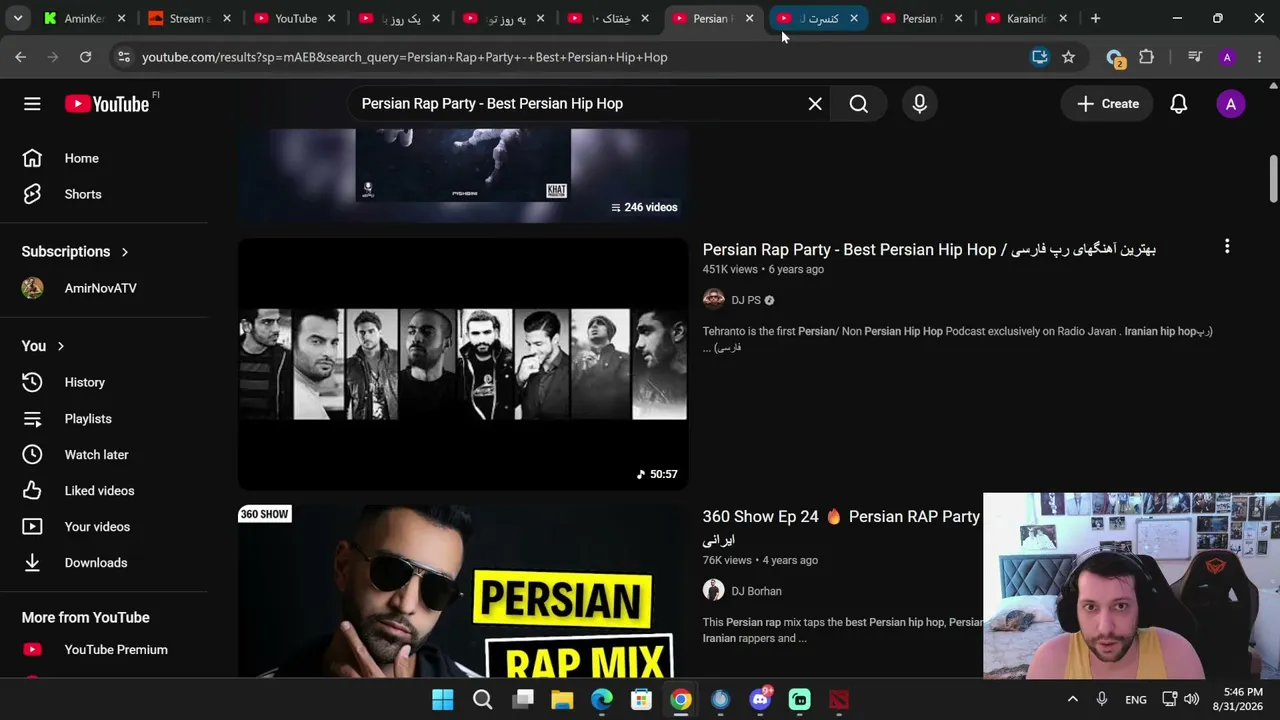Go back to previous page in Chrome
Image resolution: width=1280 pixels, height=720 pixels.
click(x=21, y=57)
